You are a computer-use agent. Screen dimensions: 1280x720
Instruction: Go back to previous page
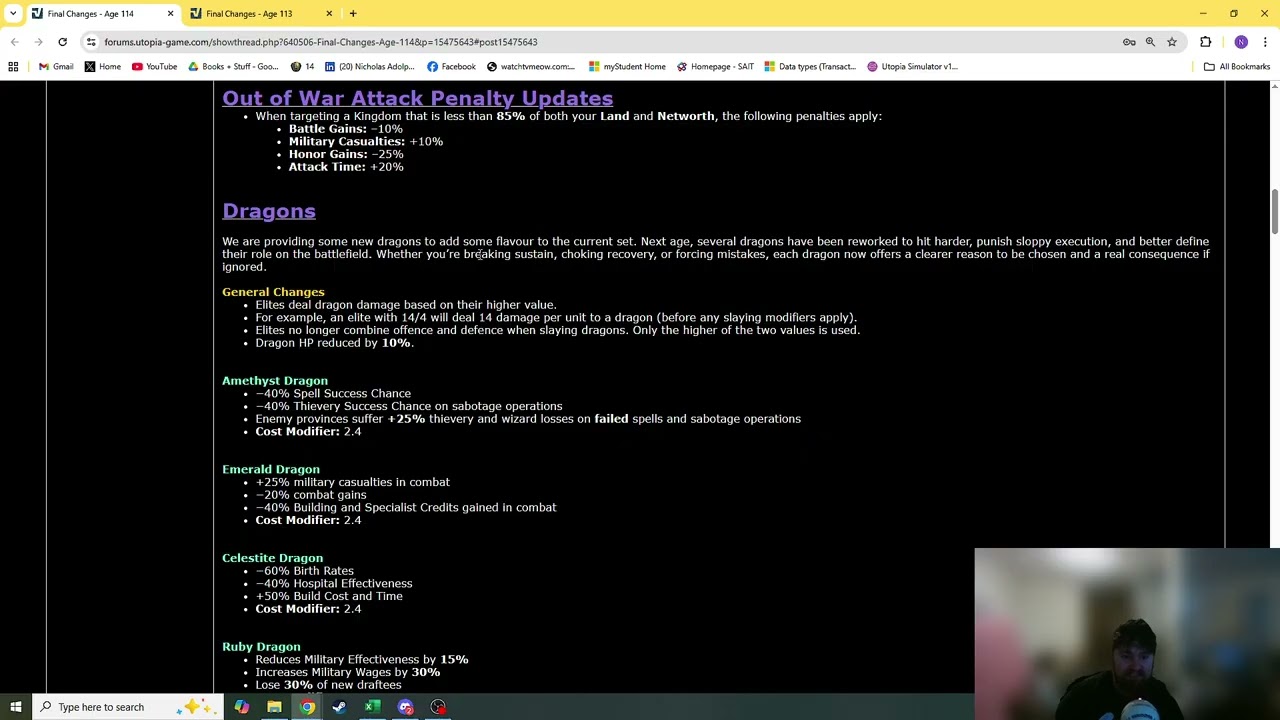pyautogui.click(x=15, y=42)
